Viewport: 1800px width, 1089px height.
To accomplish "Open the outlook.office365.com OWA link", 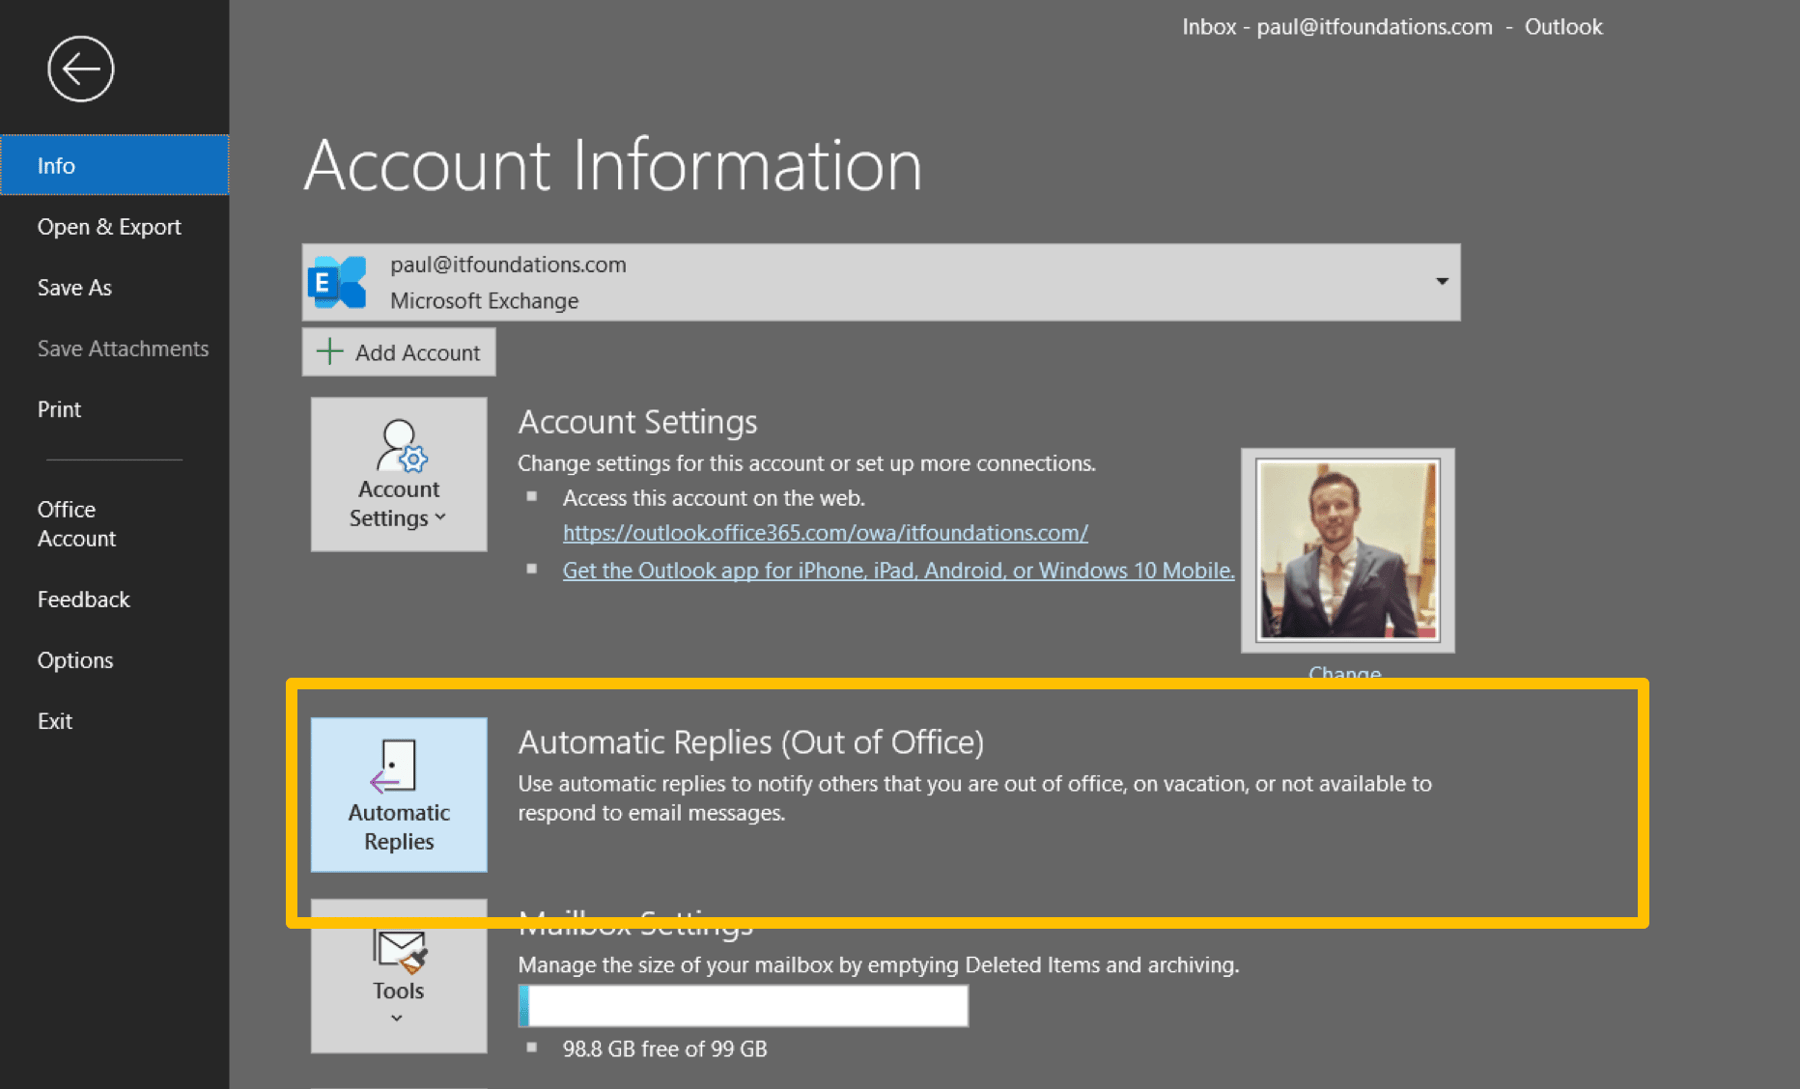I will coord(824,532).
